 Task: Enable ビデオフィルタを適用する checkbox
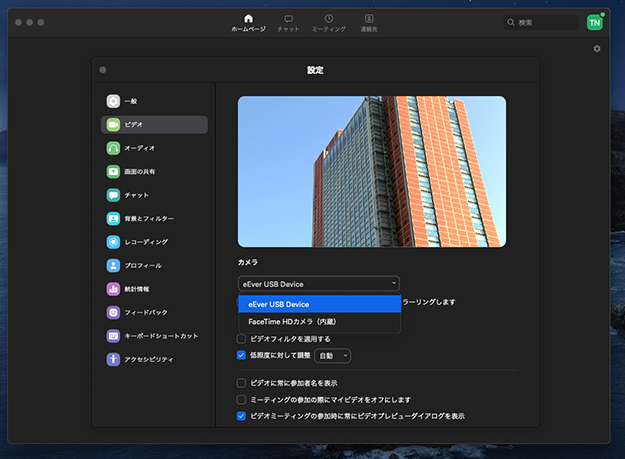[241, 339]
